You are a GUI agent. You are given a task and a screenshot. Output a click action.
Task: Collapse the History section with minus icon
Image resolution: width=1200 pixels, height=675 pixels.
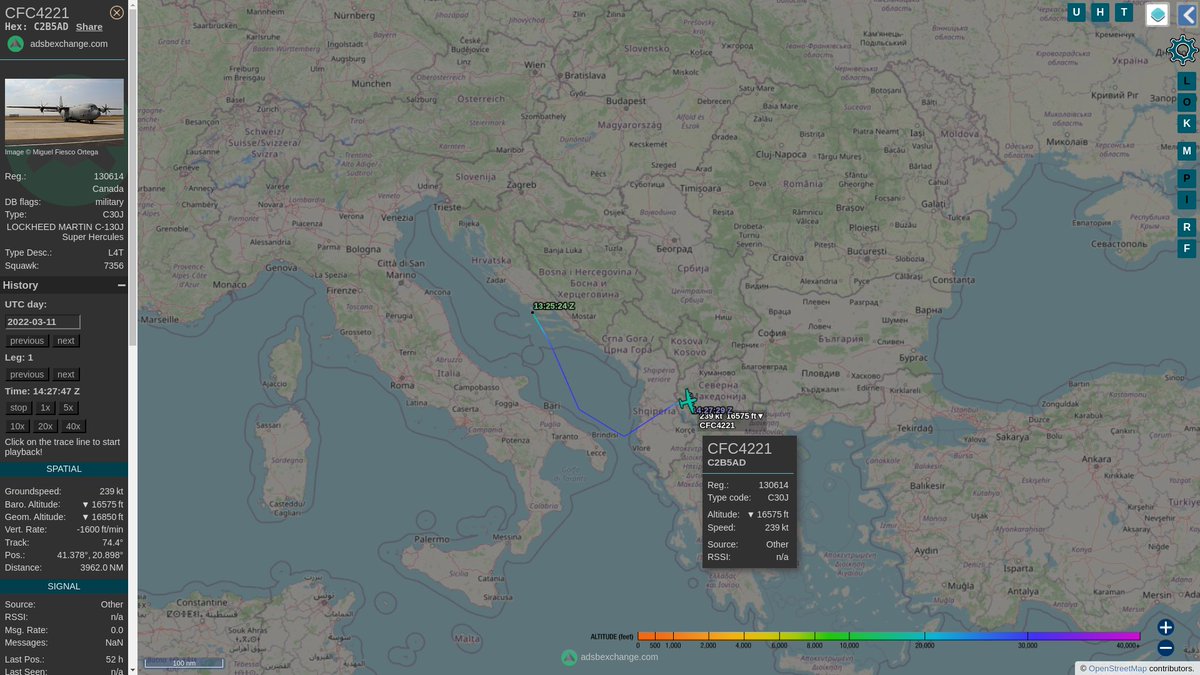tap(121, 285)
